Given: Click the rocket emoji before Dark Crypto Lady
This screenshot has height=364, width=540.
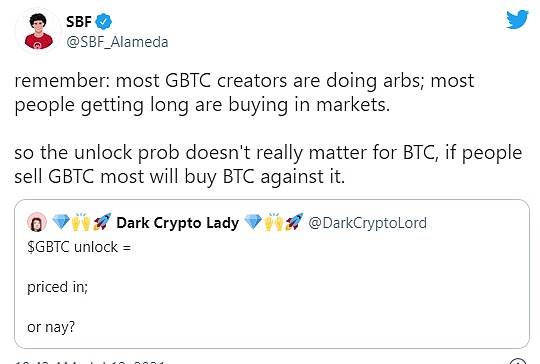Looking at the screenshot, I should coord(102,222).
